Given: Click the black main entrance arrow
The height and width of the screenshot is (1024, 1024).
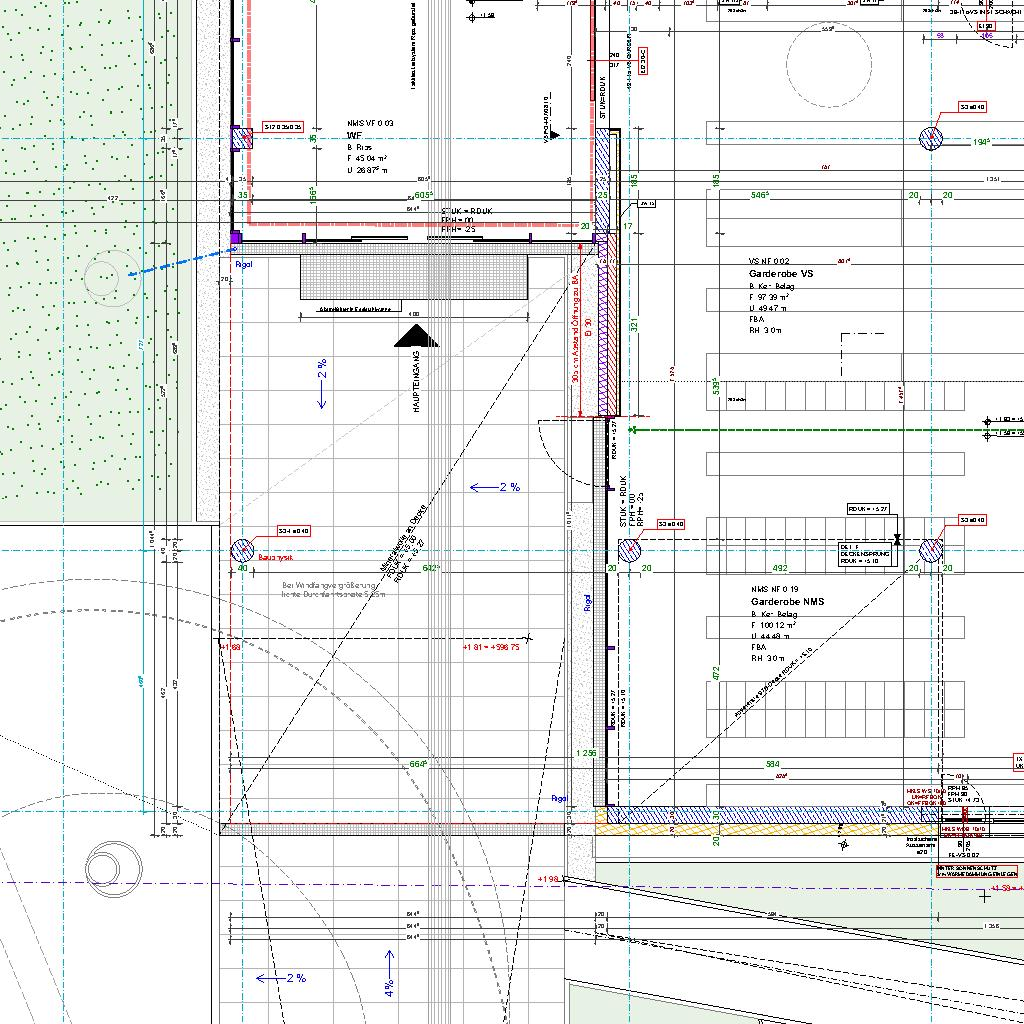Looking at the screenshot, I should 417,336.
